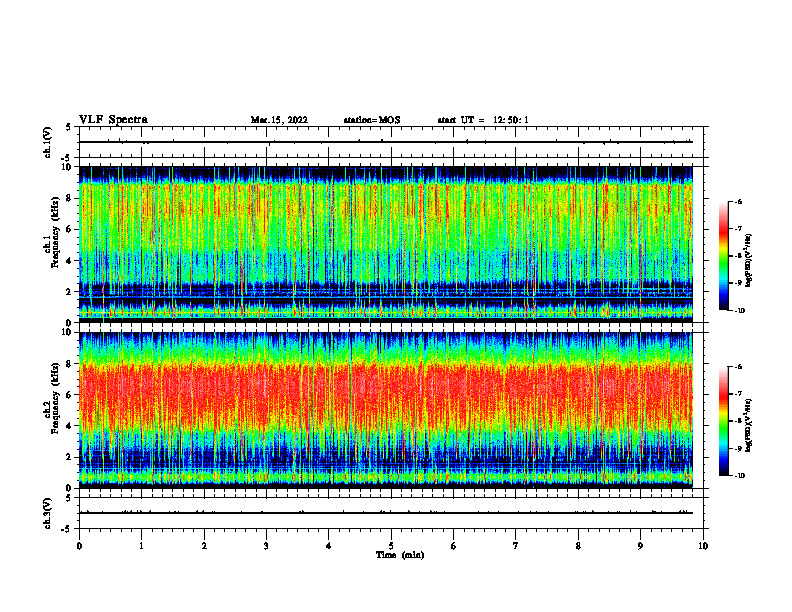Image resolution: width=792 pixels, height=612 pixels.
Task: Click the "Time (min)" axis label
Action: [400, 555]
